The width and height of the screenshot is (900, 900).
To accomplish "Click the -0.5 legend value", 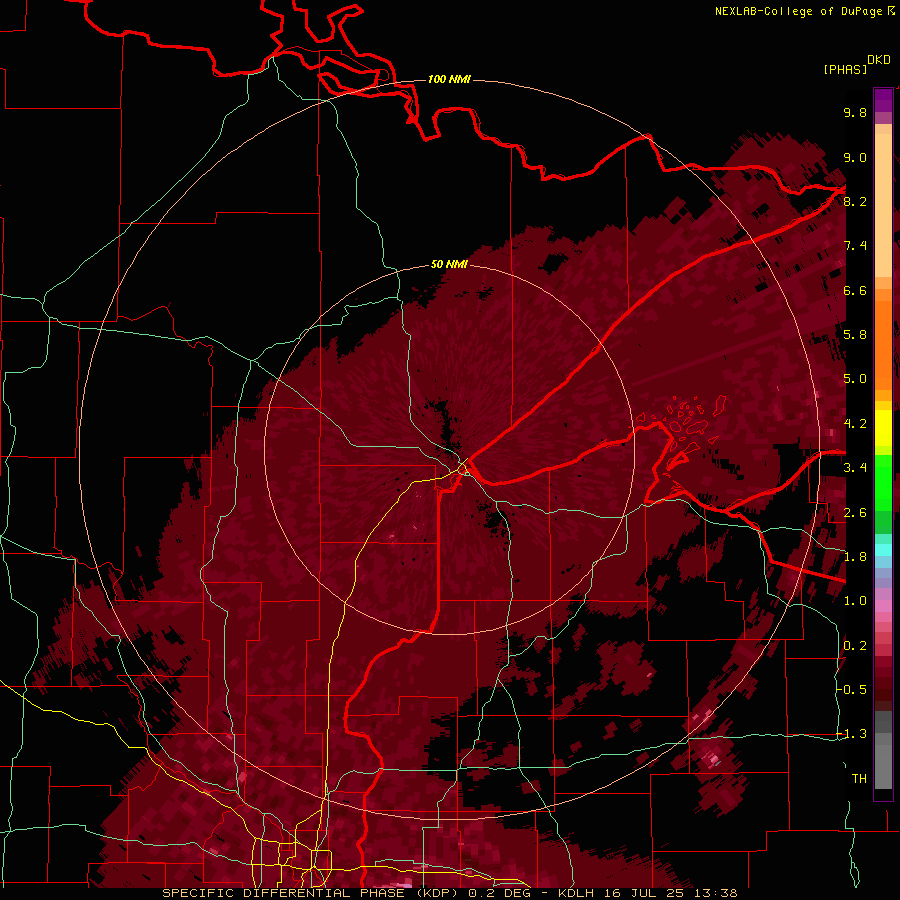I will tap(852, 690).
